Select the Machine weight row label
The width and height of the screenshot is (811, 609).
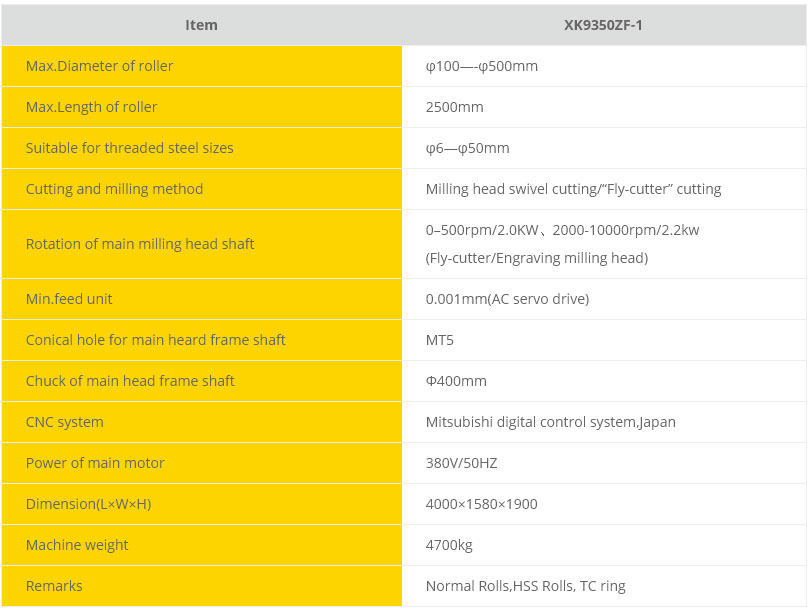coord(77,545)
